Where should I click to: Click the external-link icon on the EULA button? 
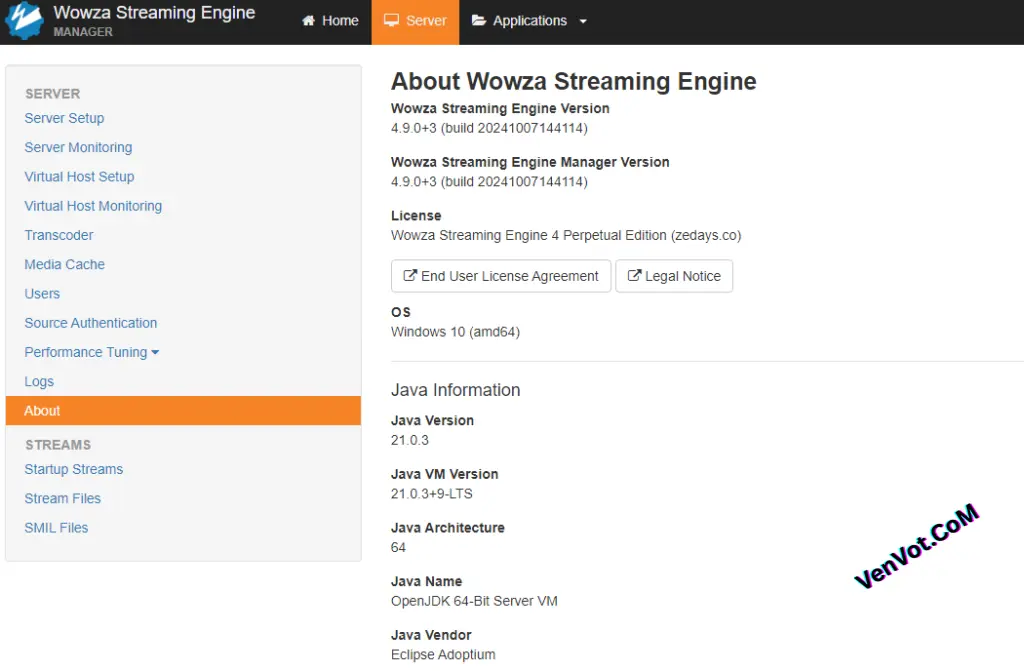408,276
